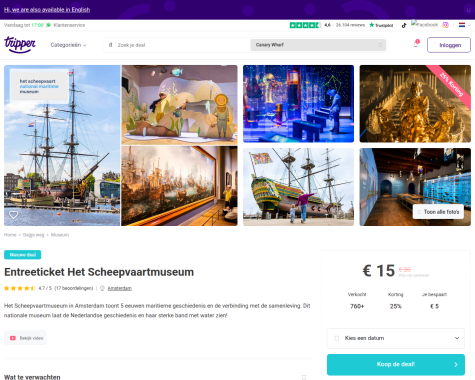The width and height of the screenshot is (475, 380).
Task: Click the Bekijk video button
Action: (x=25, y=338)
